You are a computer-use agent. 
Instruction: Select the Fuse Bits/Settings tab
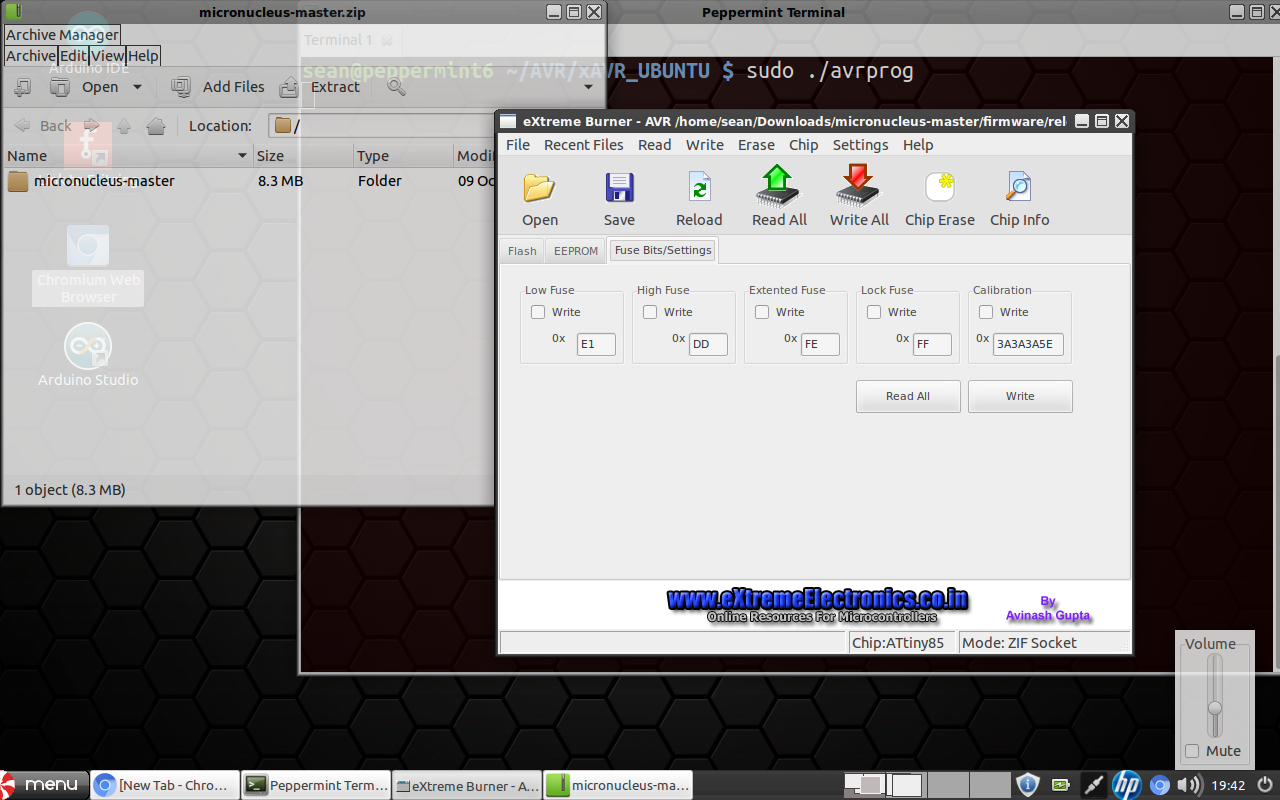click(x=663, y=250)
